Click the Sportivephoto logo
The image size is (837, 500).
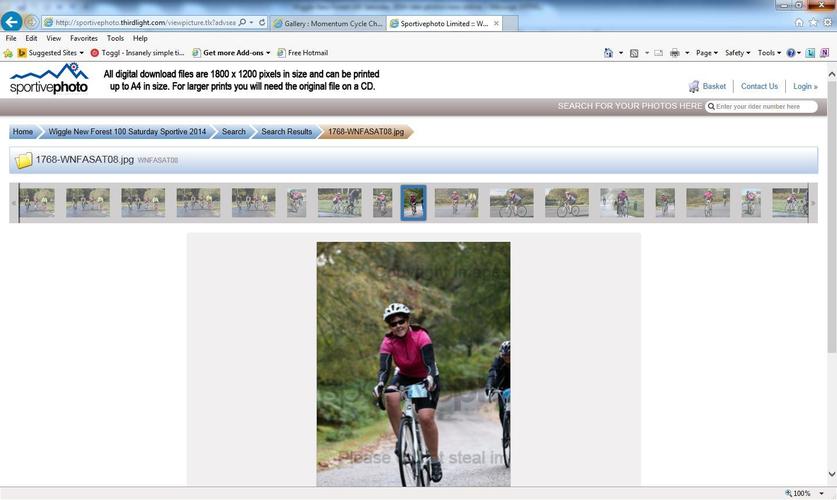coord(48,79)
